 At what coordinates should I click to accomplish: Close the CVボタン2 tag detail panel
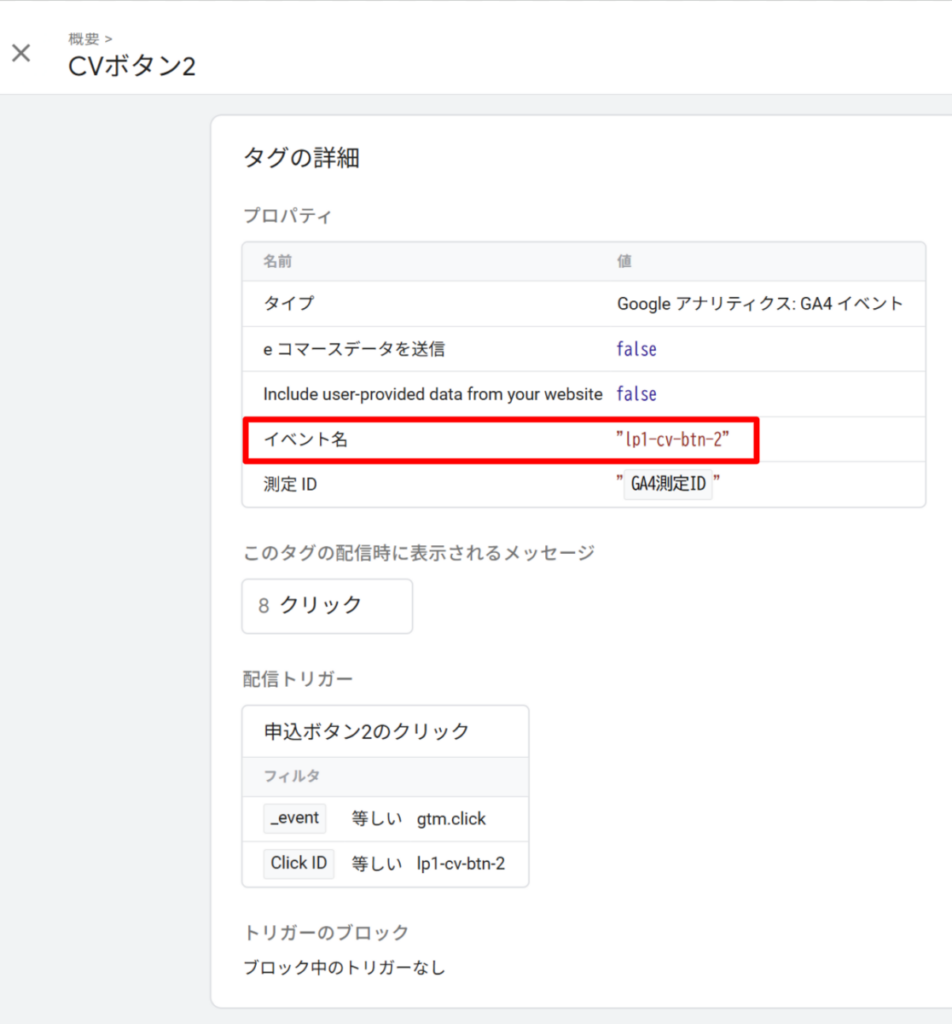tap(21, 53)
